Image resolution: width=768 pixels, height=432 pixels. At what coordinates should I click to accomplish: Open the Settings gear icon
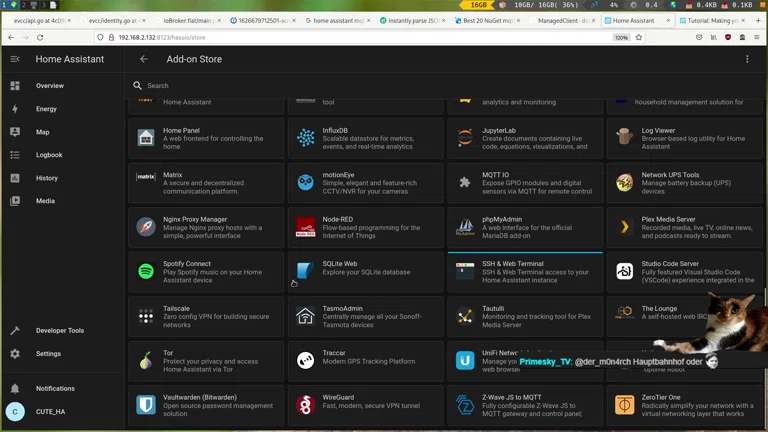(x=15, y=354)
